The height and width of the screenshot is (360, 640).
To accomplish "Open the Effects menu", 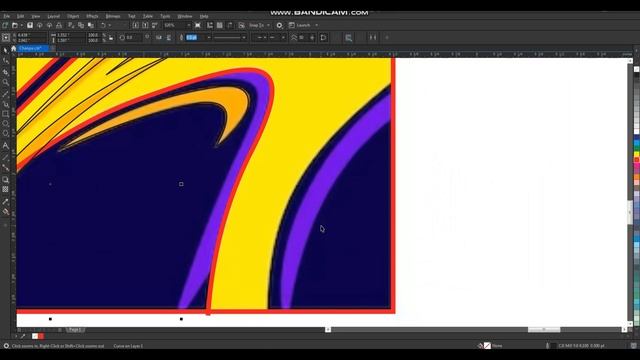I will point(92,16).
